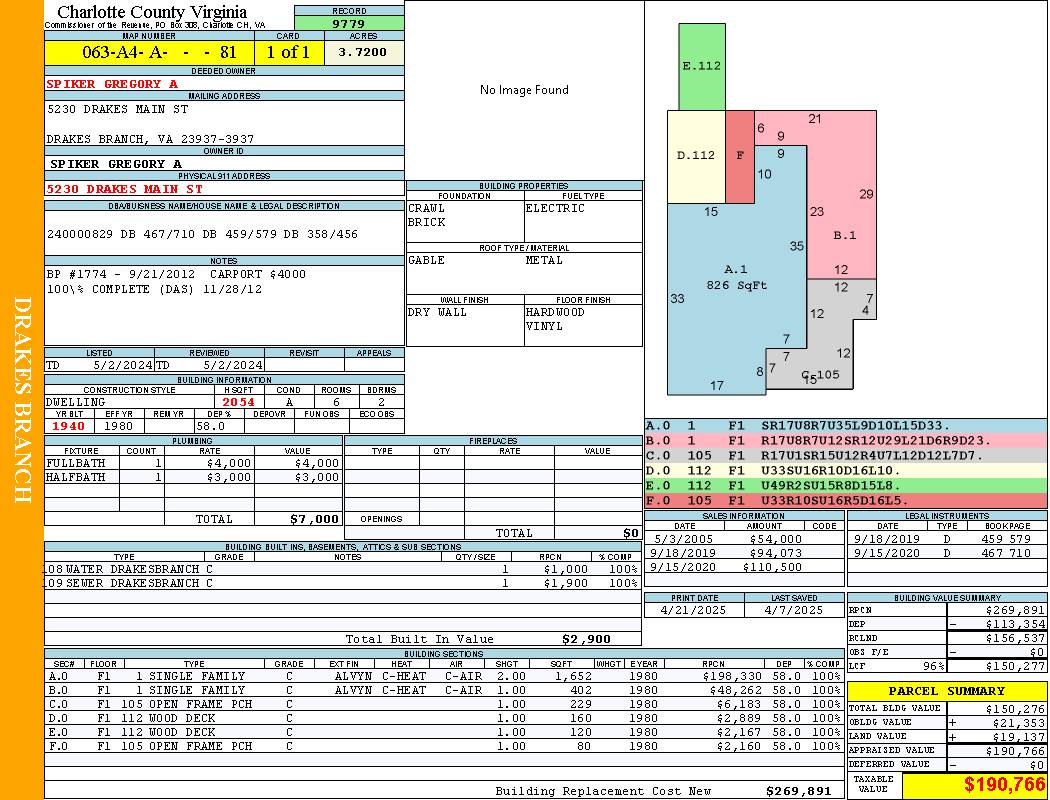Click the 'No Image Found' placeholder

(x=524, y=90)
